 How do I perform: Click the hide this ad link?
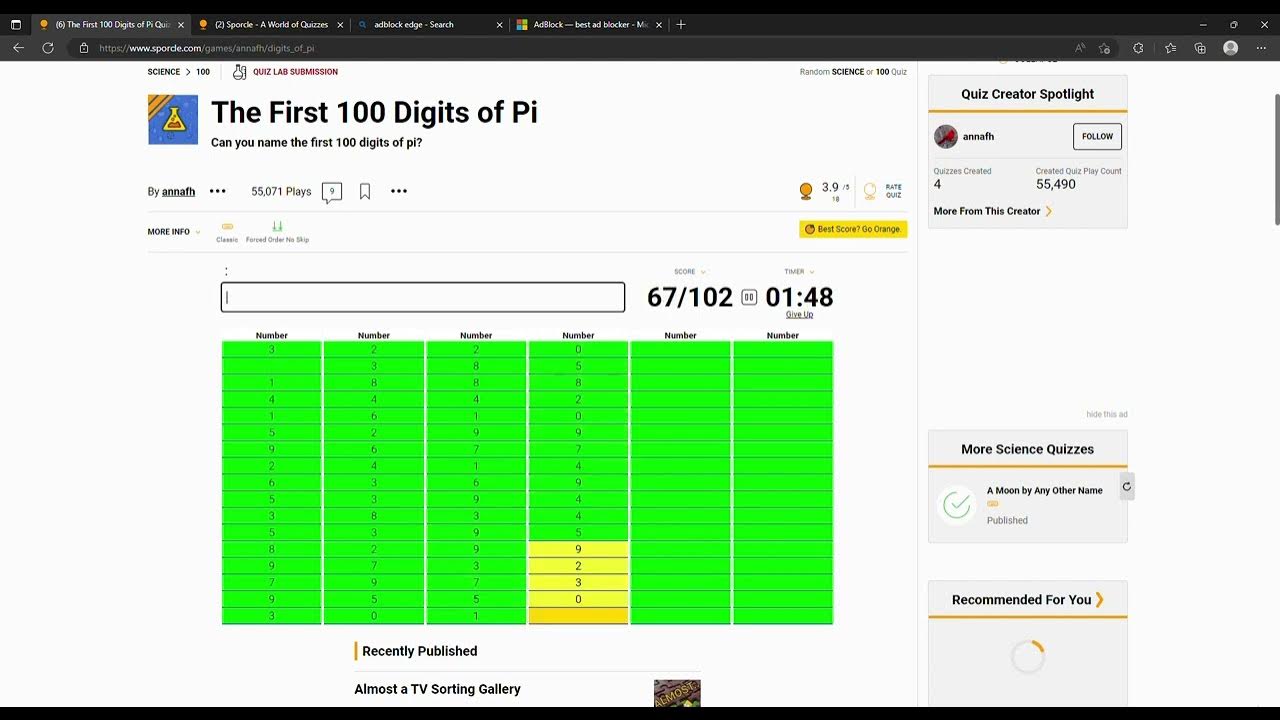(x=1107, y=414)
